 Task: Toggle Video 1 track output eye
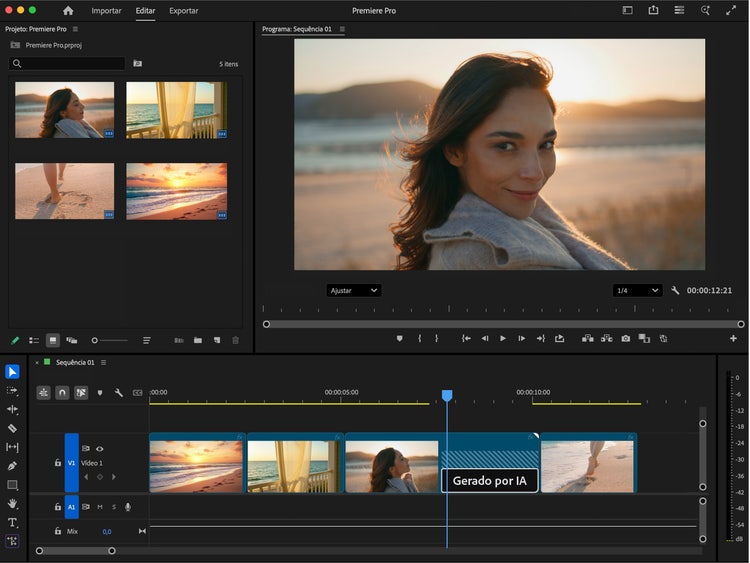point(99,449)
